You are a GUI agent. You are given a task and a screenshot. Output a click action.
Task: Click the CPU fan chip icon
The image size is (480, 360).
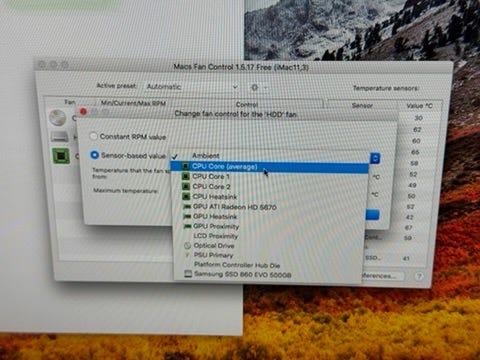[61, 156]
